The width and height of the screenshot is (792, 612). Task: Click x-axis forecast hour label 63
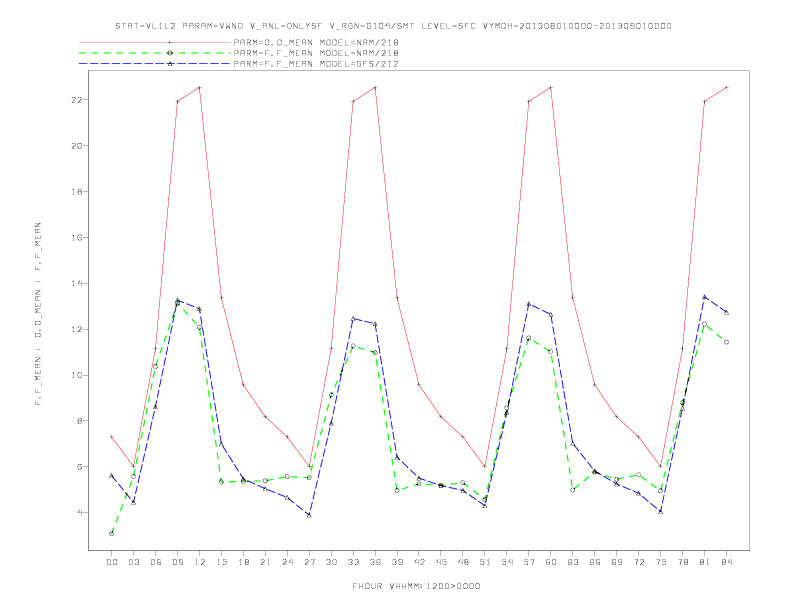click(573, 562)
